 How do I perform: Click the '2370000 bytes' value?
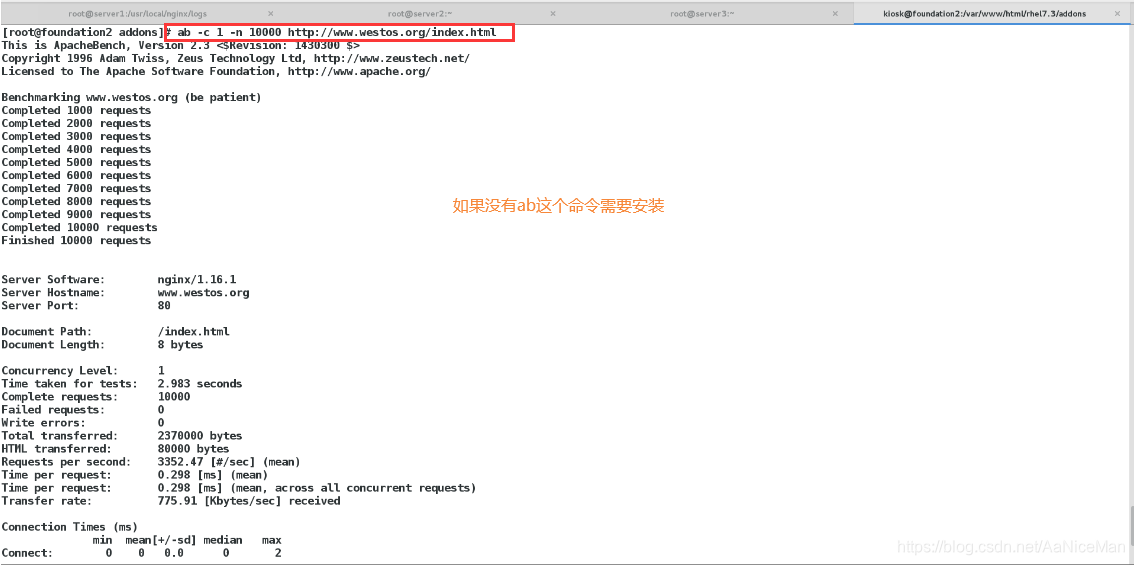pyautogui.click(x=200, y=436)
